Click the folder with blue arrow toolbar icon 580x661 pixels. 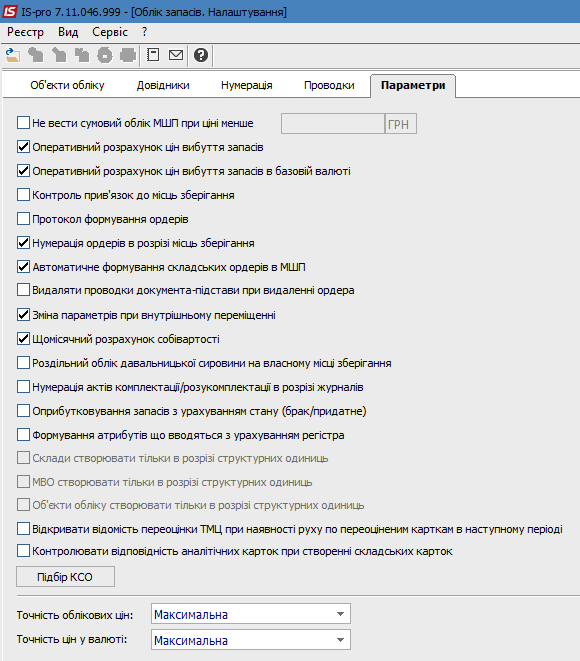[13, 55]
